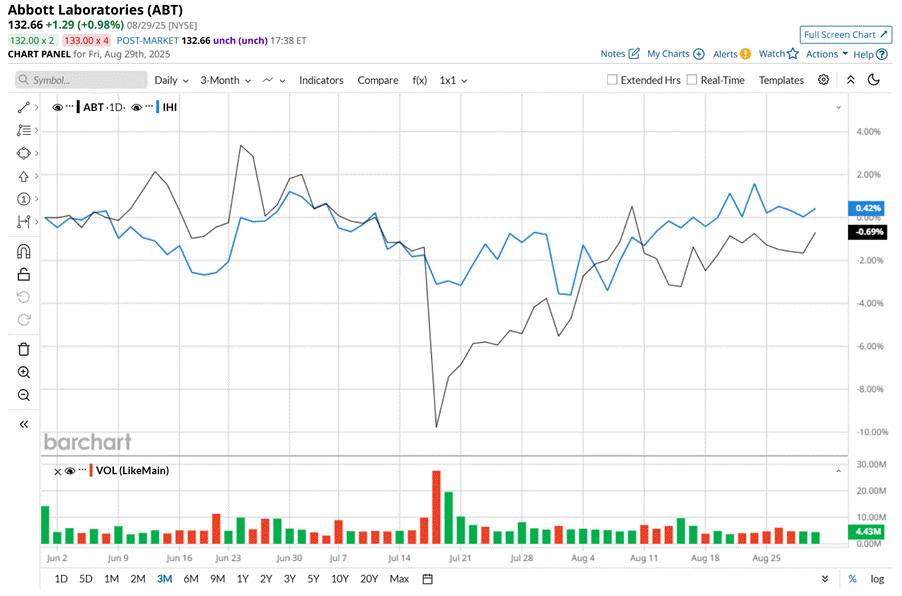Open VOL indicator options ellipsis
902x596 pixels.
[82, 469]
